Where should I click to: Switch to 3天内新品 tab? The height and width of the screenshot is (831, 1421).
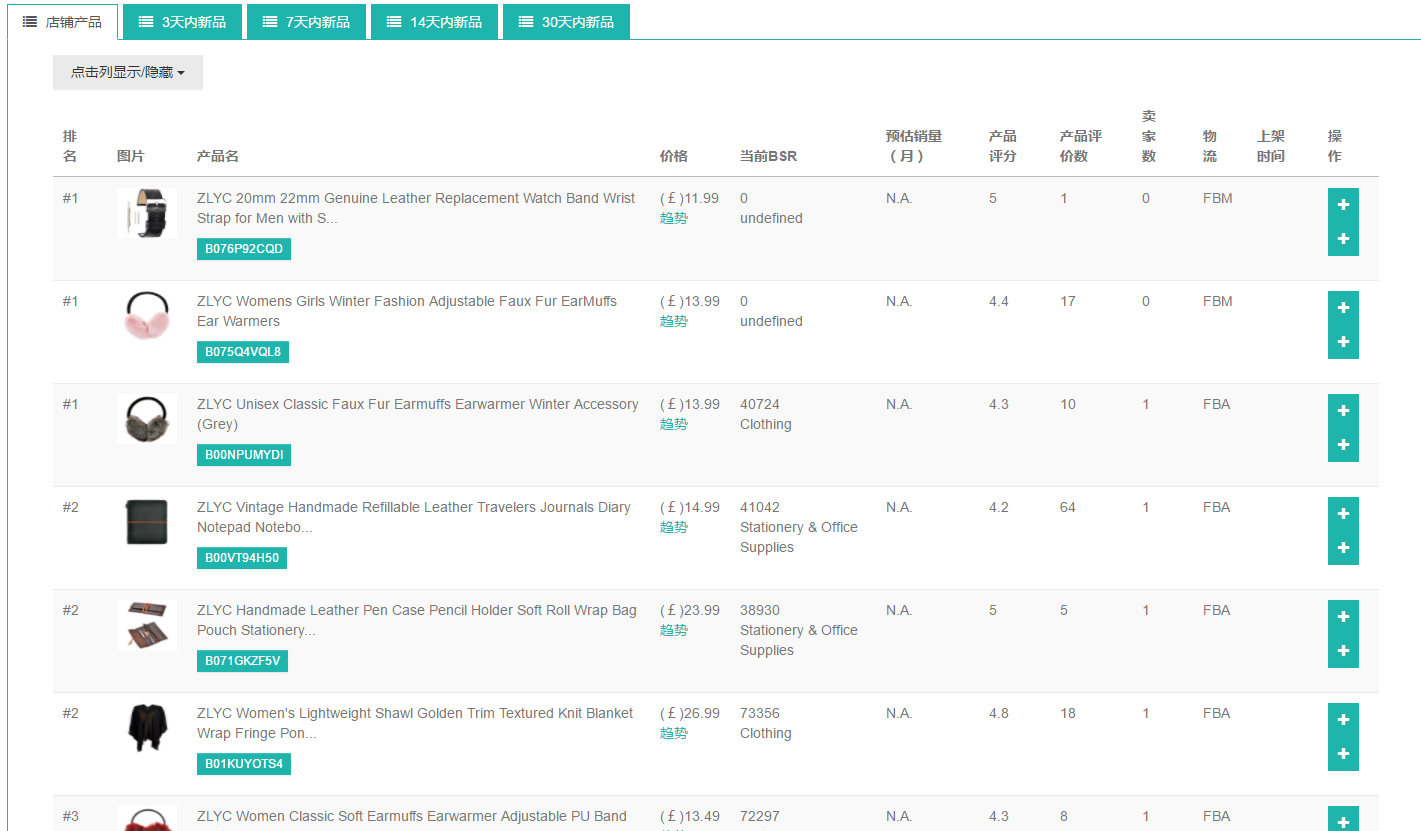182,22
